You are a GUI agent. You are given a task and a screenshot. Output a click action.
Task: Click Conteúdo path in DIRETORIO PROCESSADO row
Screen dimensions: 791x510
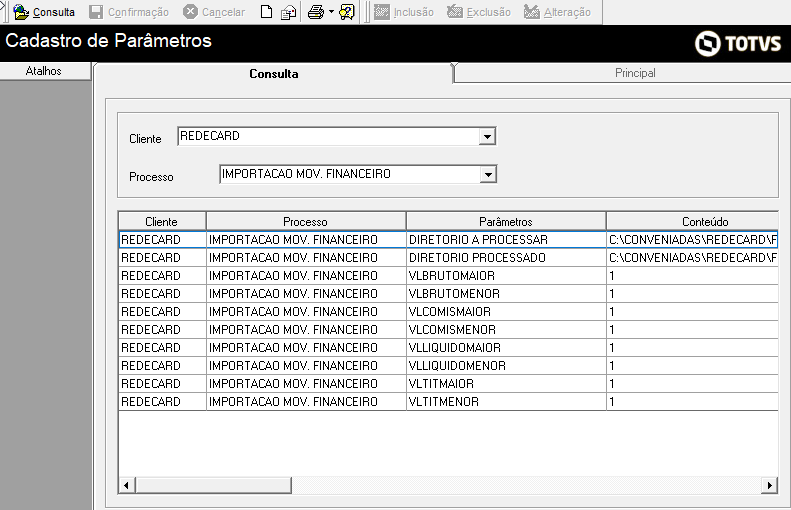click(x=692, y=258)
